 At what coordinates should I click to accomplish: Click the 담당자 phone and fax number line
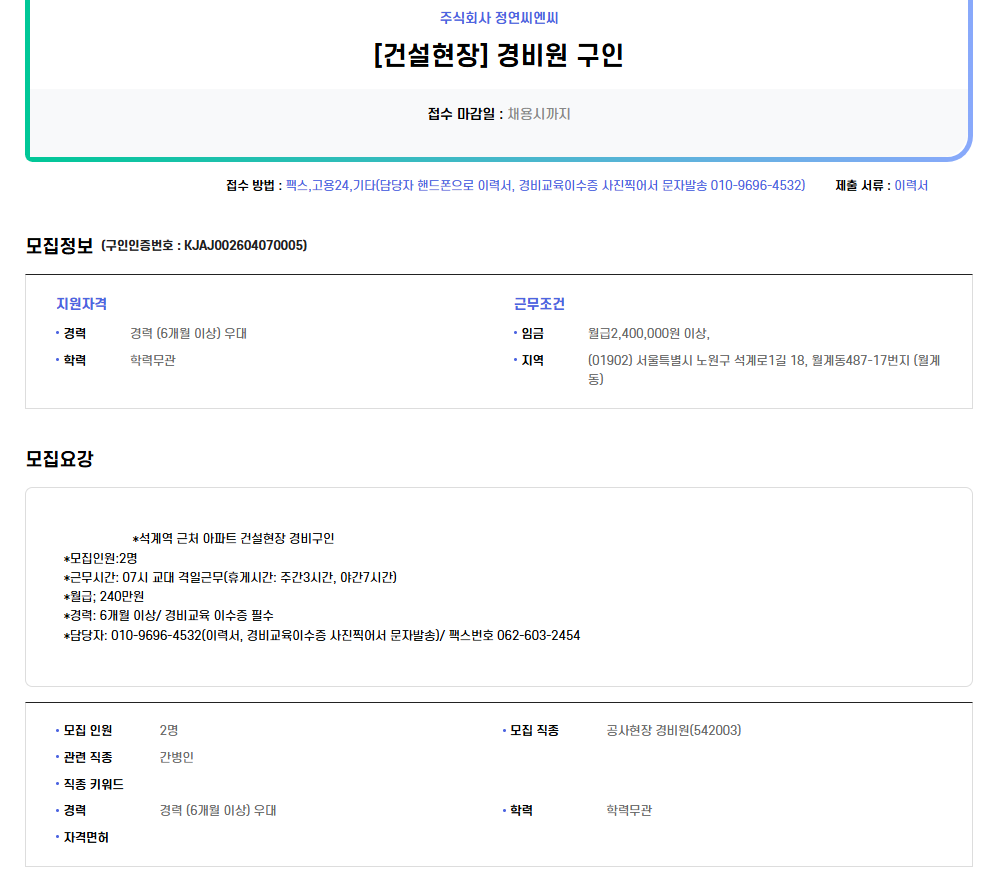321,635
